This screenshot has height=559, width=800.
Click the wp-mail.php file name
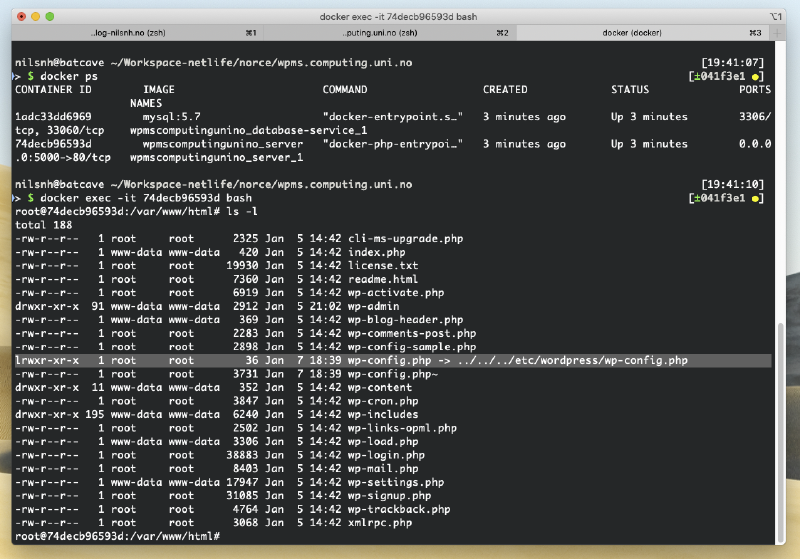pyautogui.click(x=383, y=469)
